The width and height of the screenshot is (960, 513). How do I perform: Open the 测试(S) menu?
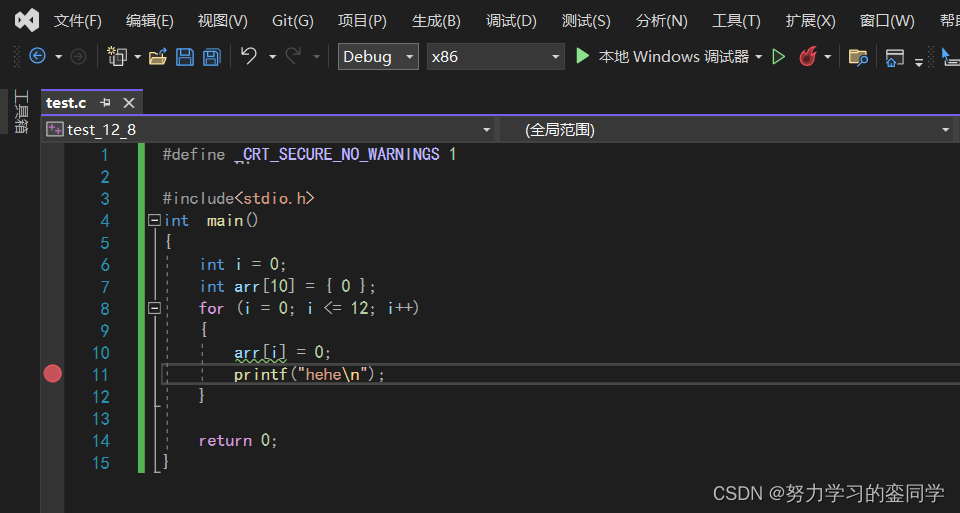point(586,21)
